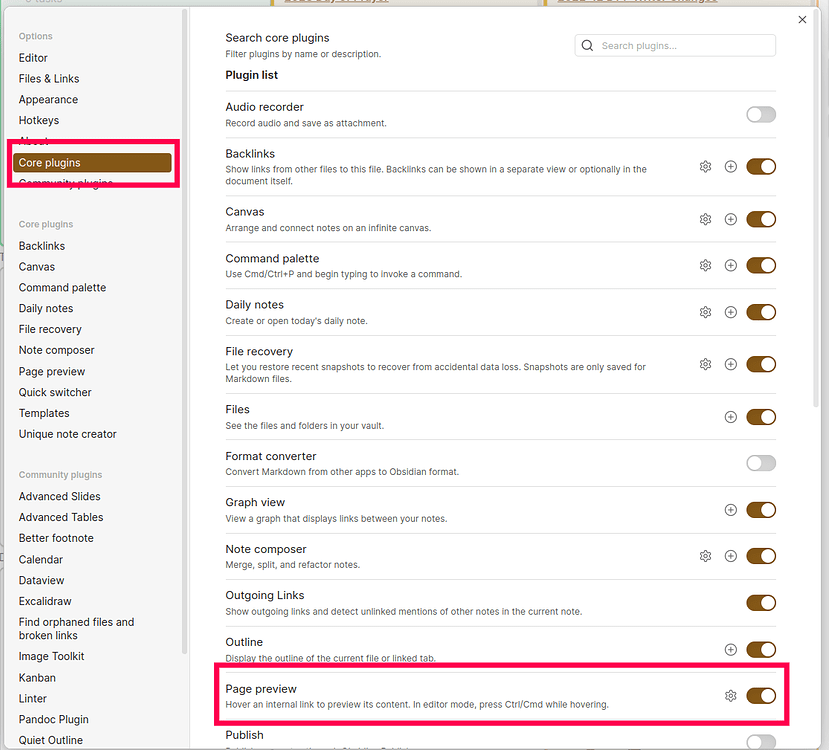The image size is (829, 750).
Task: Enable the Publish plugin toggle
Action: click(x=761, y=742)
